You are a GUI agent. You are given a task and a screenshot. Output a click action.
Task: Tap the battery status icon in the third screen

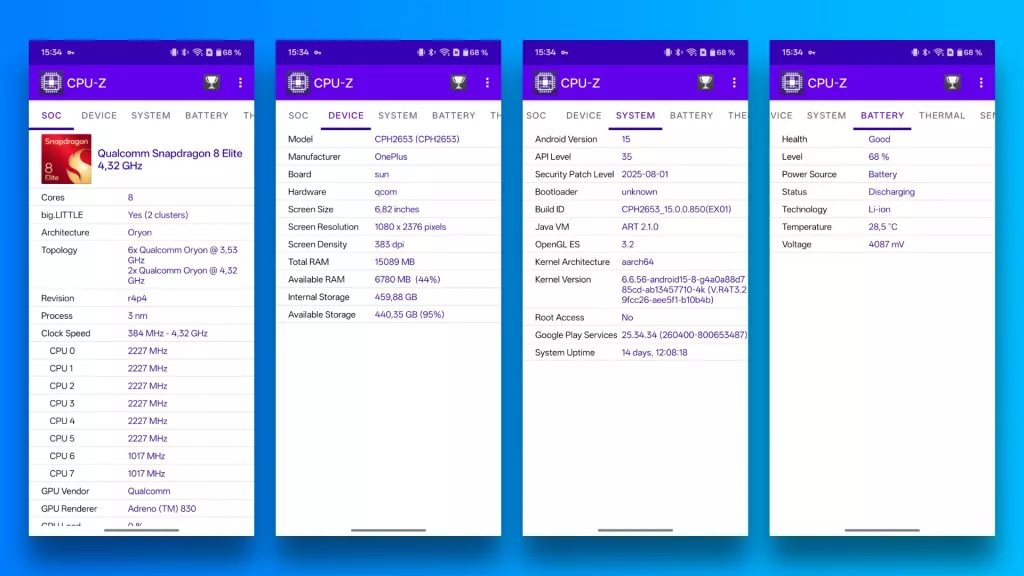point(712,52)
